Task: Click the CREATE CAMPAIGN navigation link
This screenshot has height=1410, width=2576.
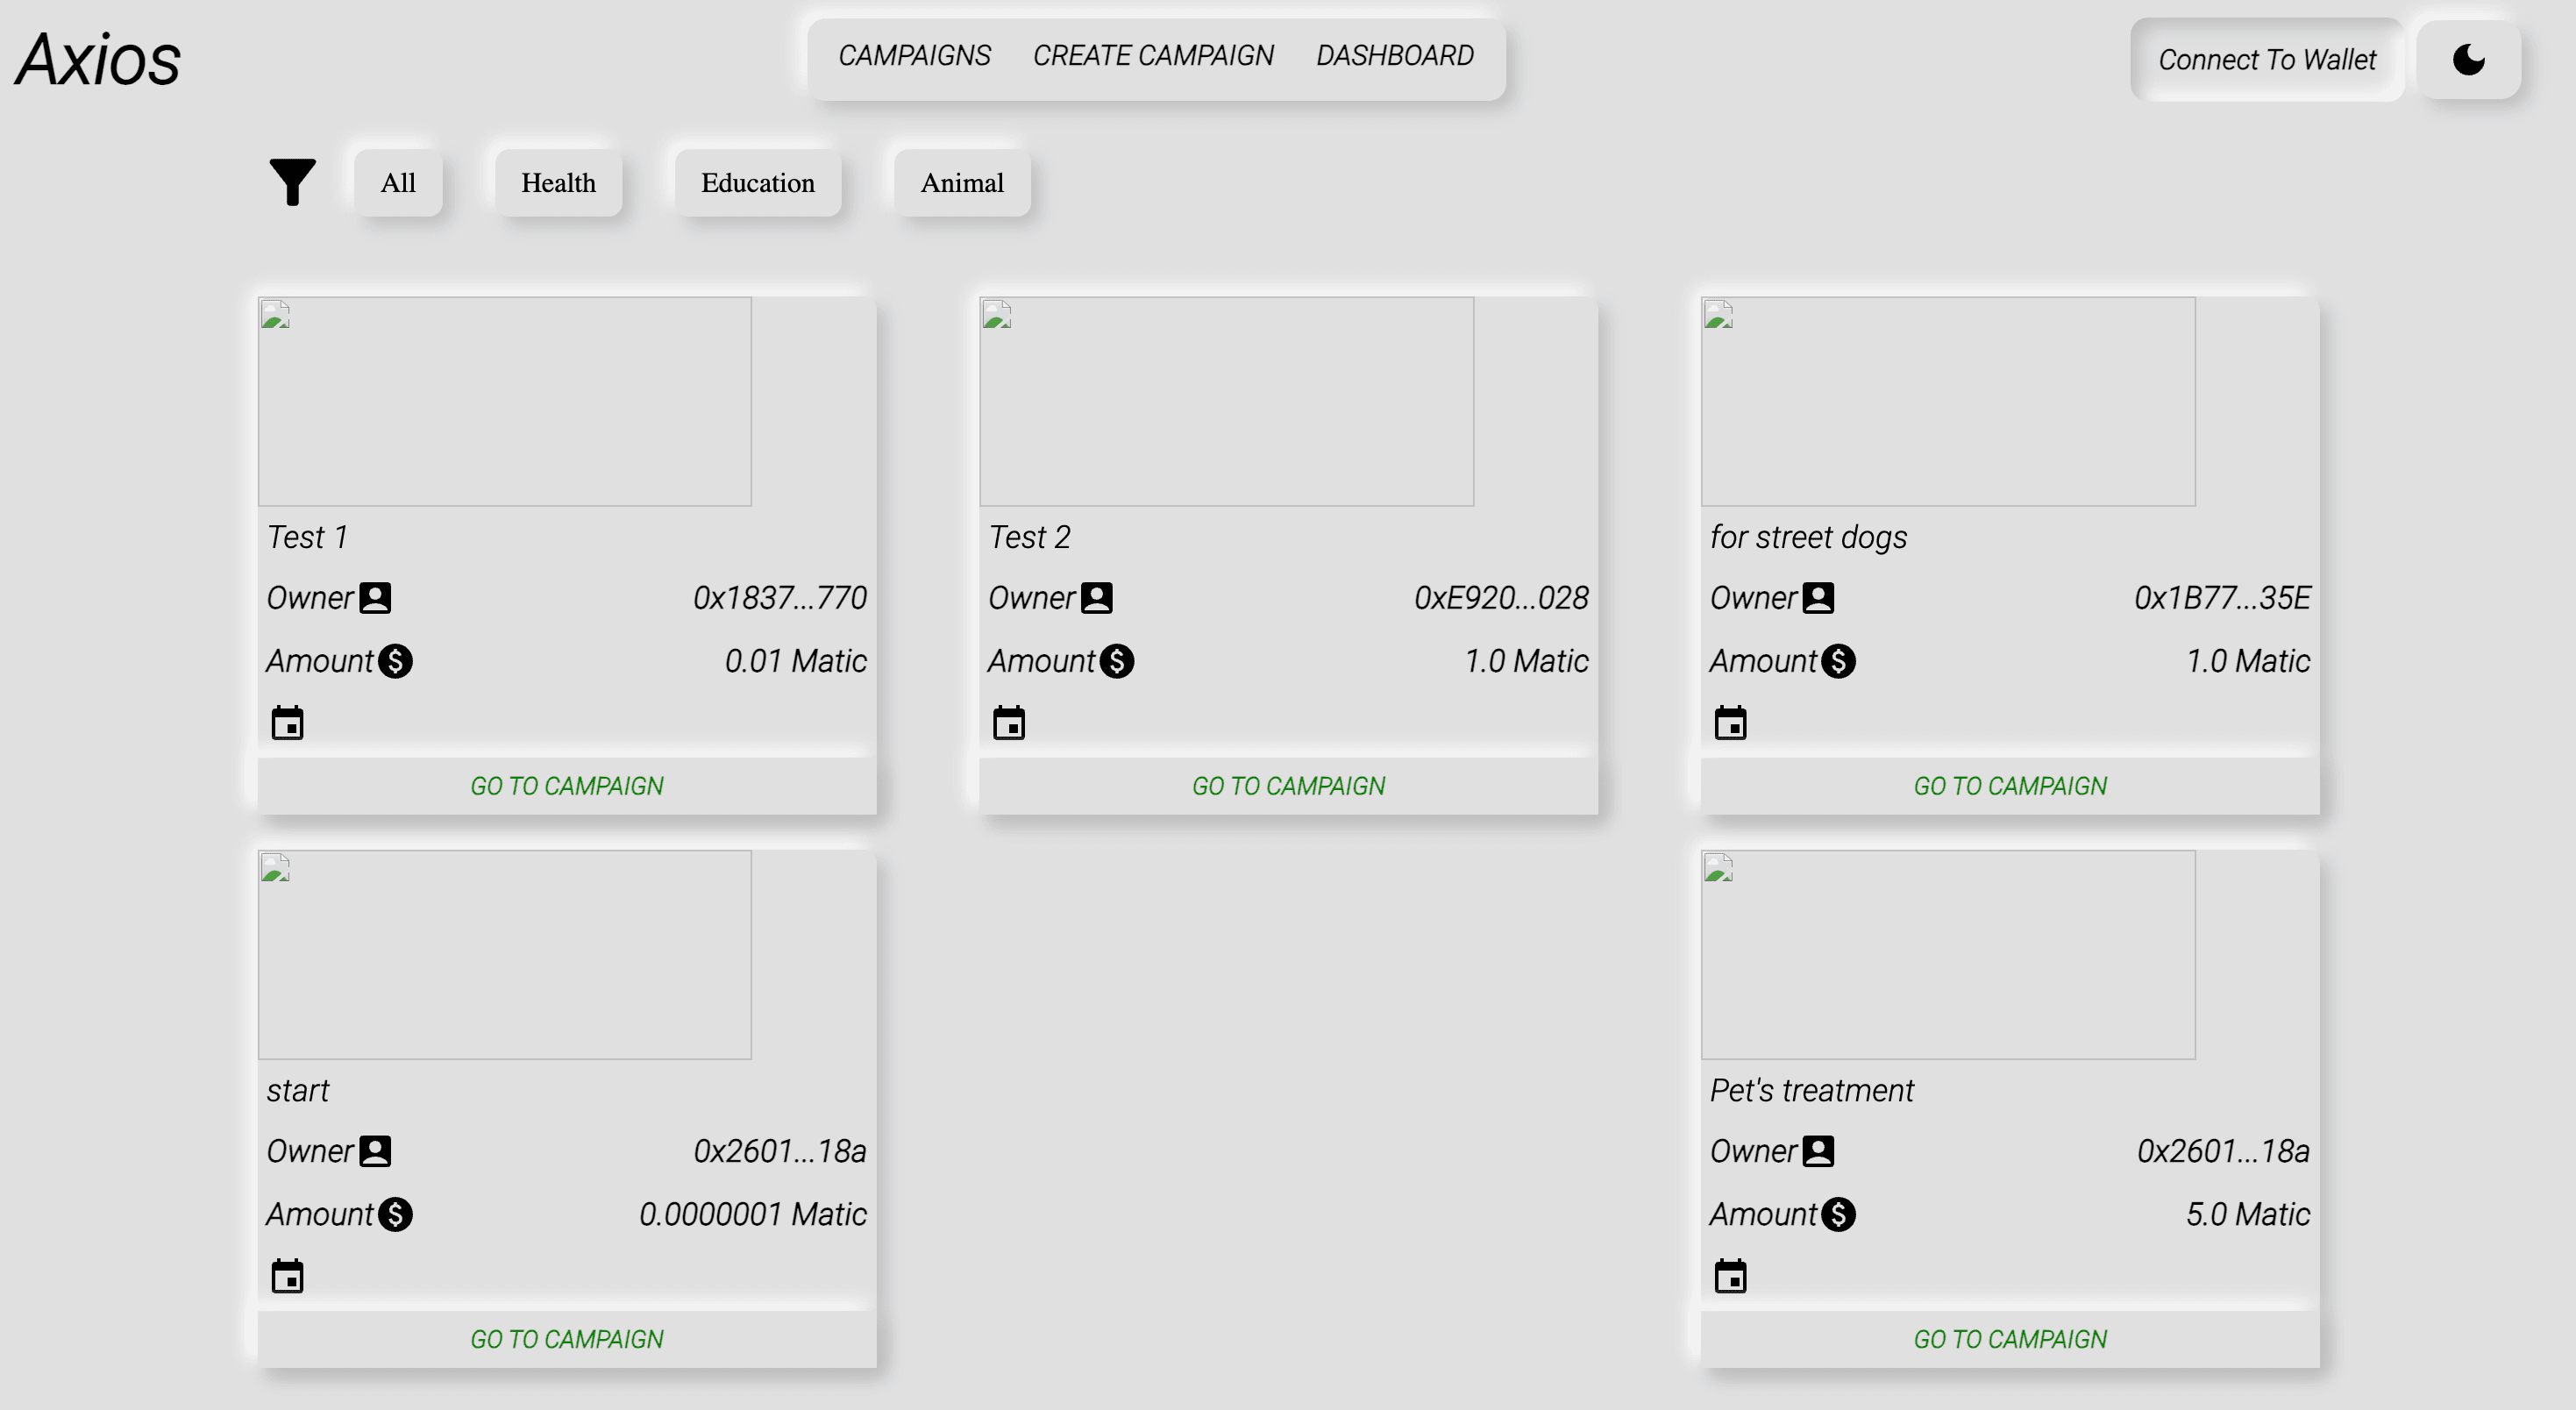Action: tap(1155, 53)
